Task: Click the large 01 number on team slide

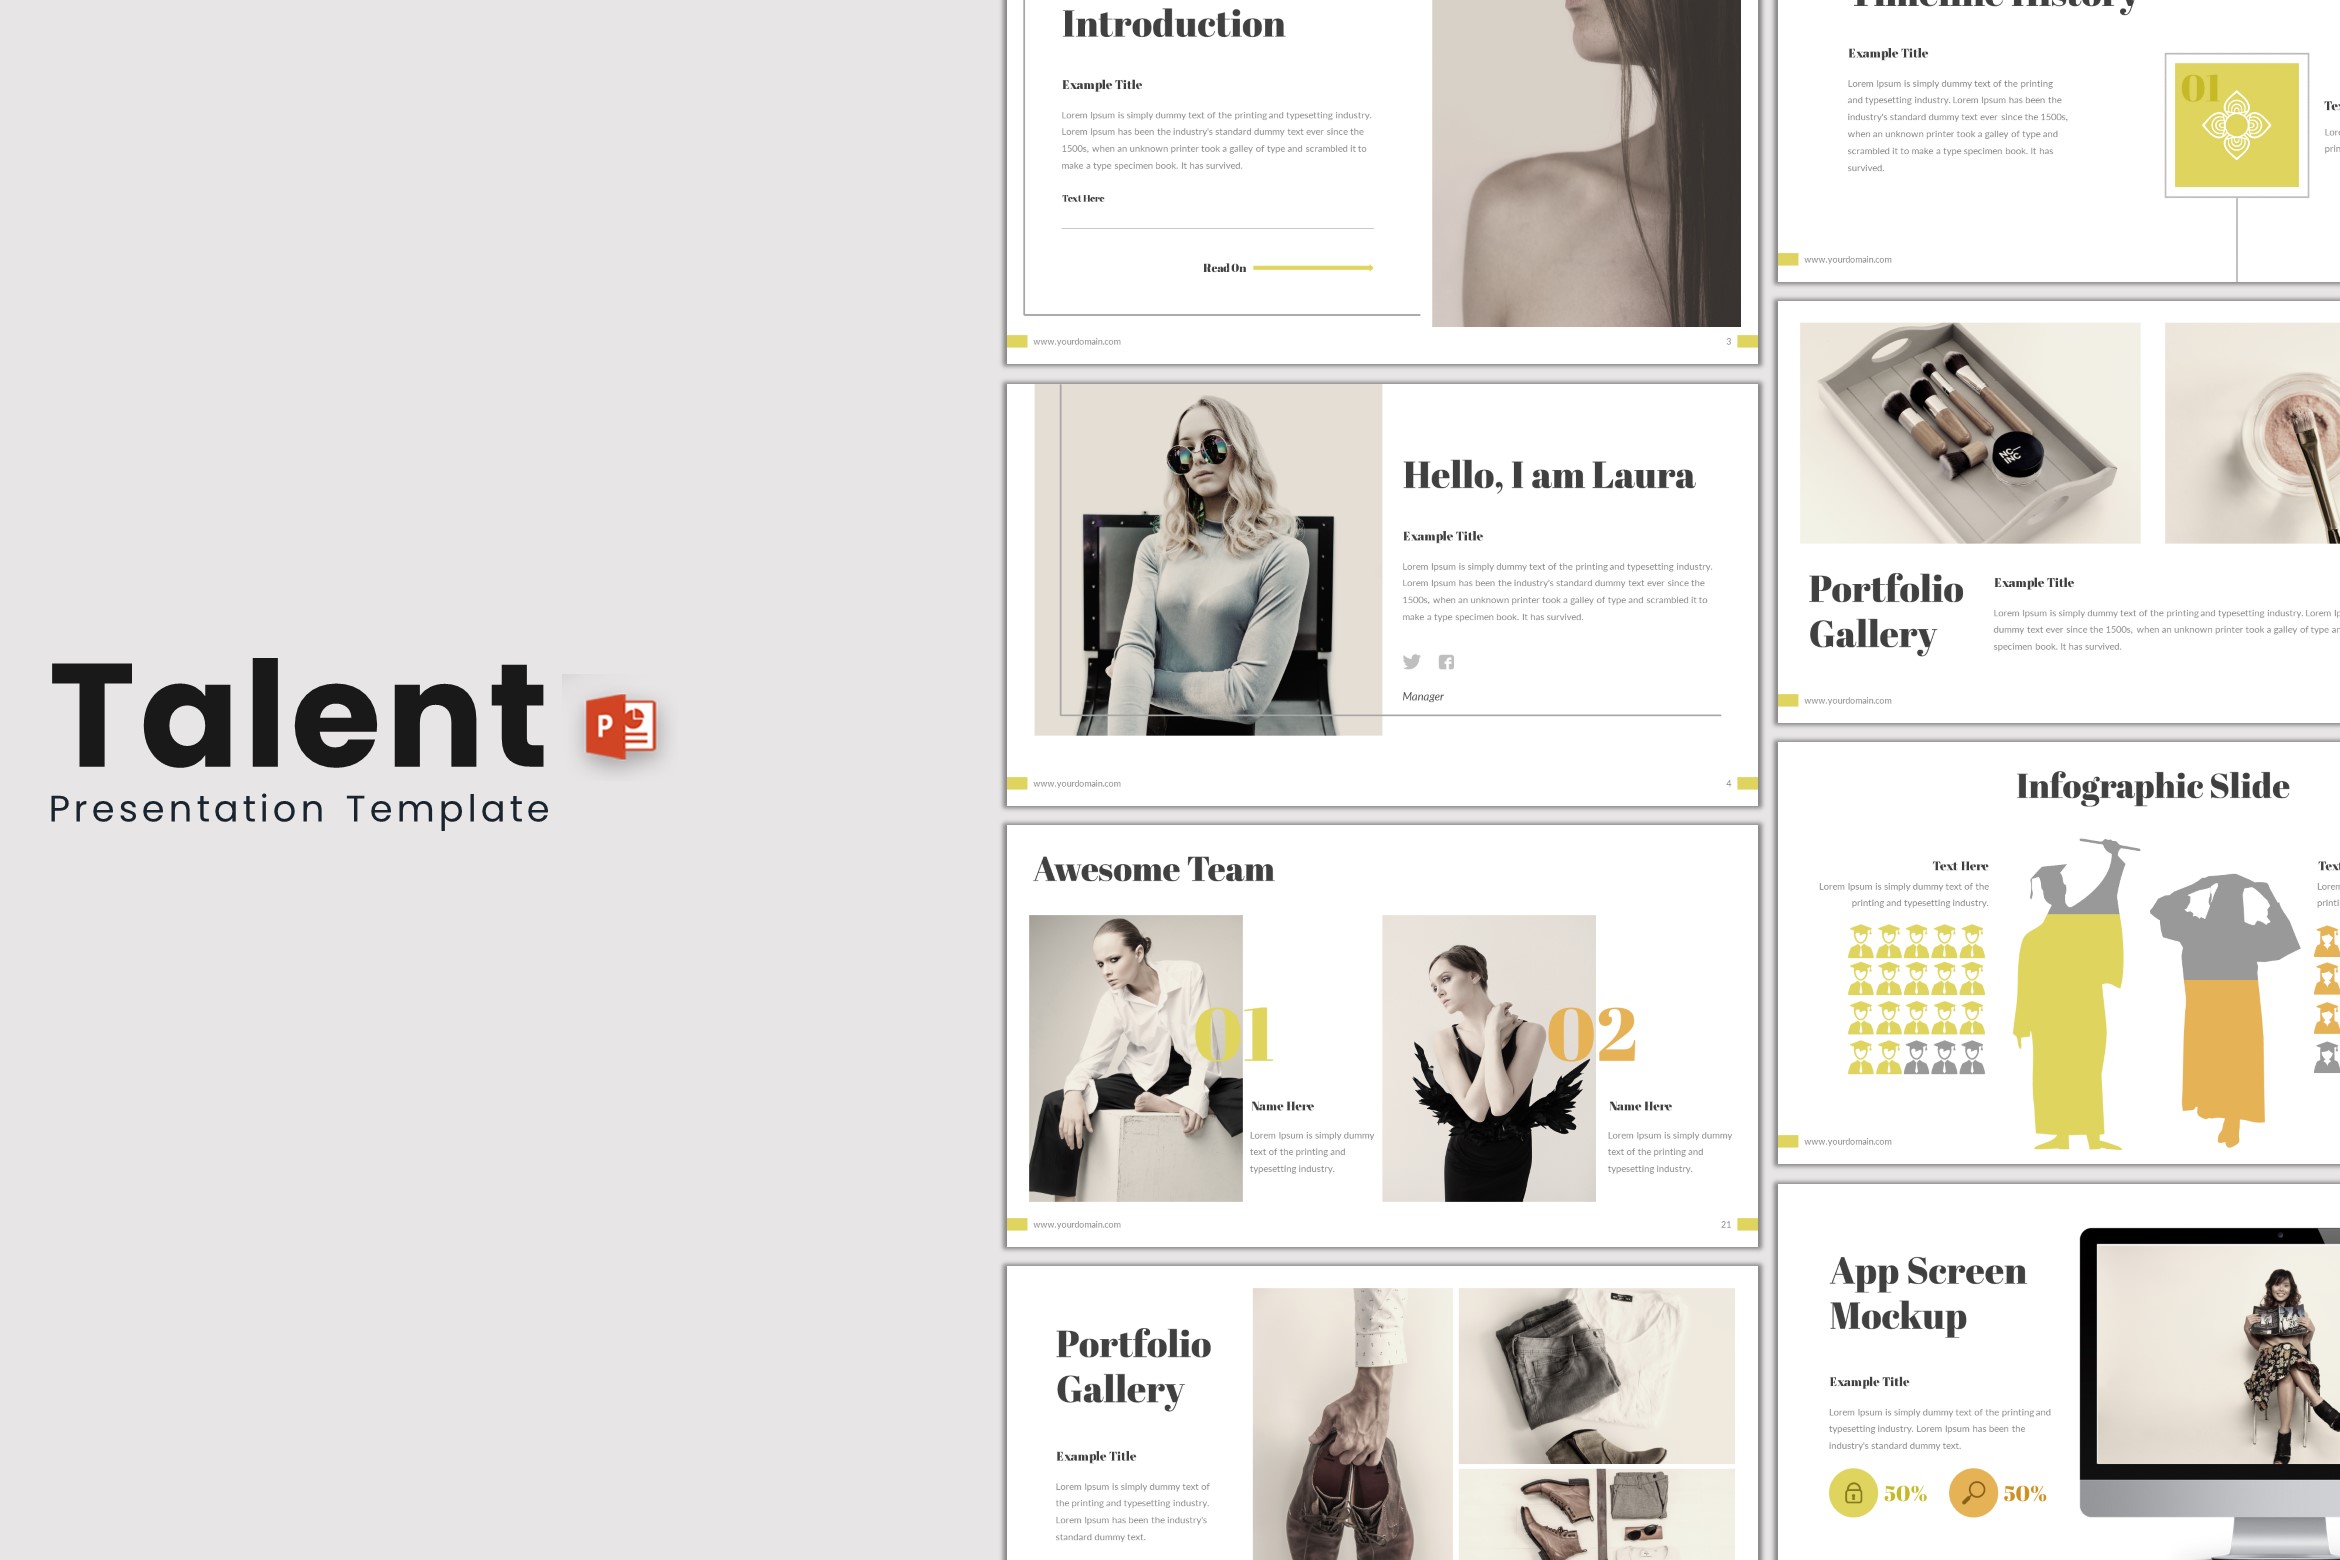Action: click(x=1233, y=1035)
